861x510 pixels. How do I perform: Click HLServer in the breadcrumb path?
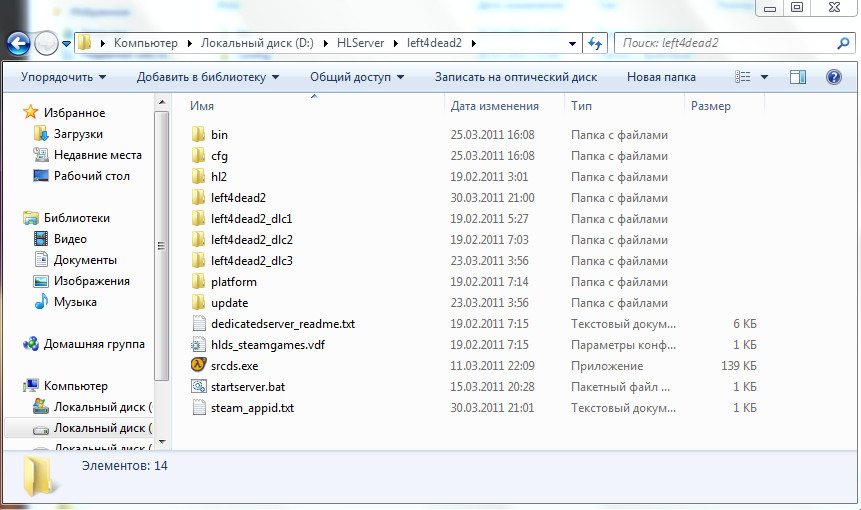360,43
